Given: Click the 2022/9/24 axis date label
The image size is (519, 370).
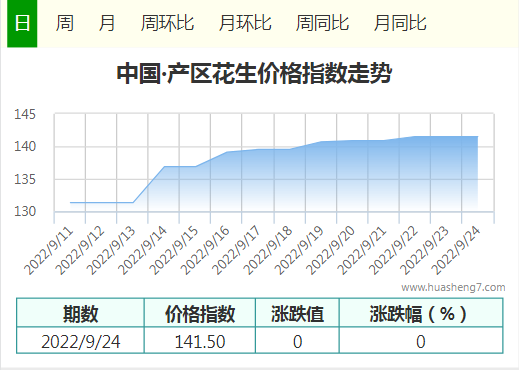Looking at the screenshot, I should [x=455, y=250].
